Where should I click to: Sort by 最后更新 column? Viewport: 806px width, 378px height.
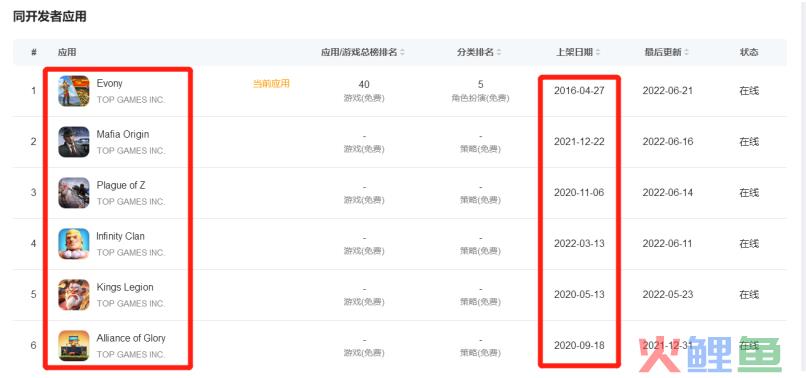click(667, 52)
